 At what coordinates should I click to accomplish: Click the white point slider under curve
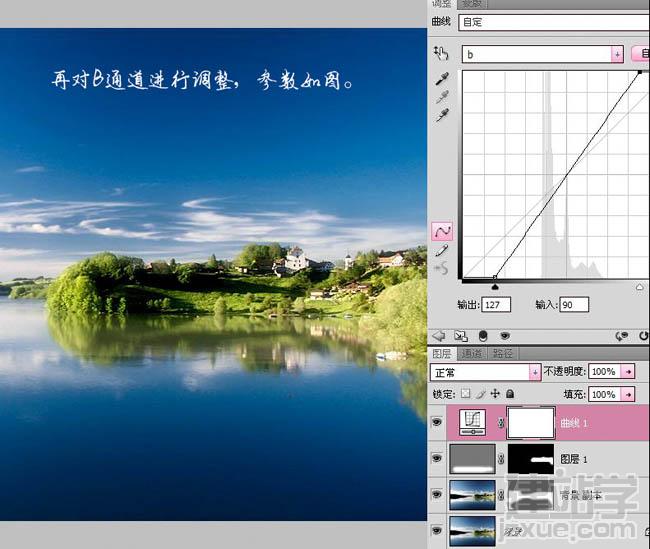[640, 287]
